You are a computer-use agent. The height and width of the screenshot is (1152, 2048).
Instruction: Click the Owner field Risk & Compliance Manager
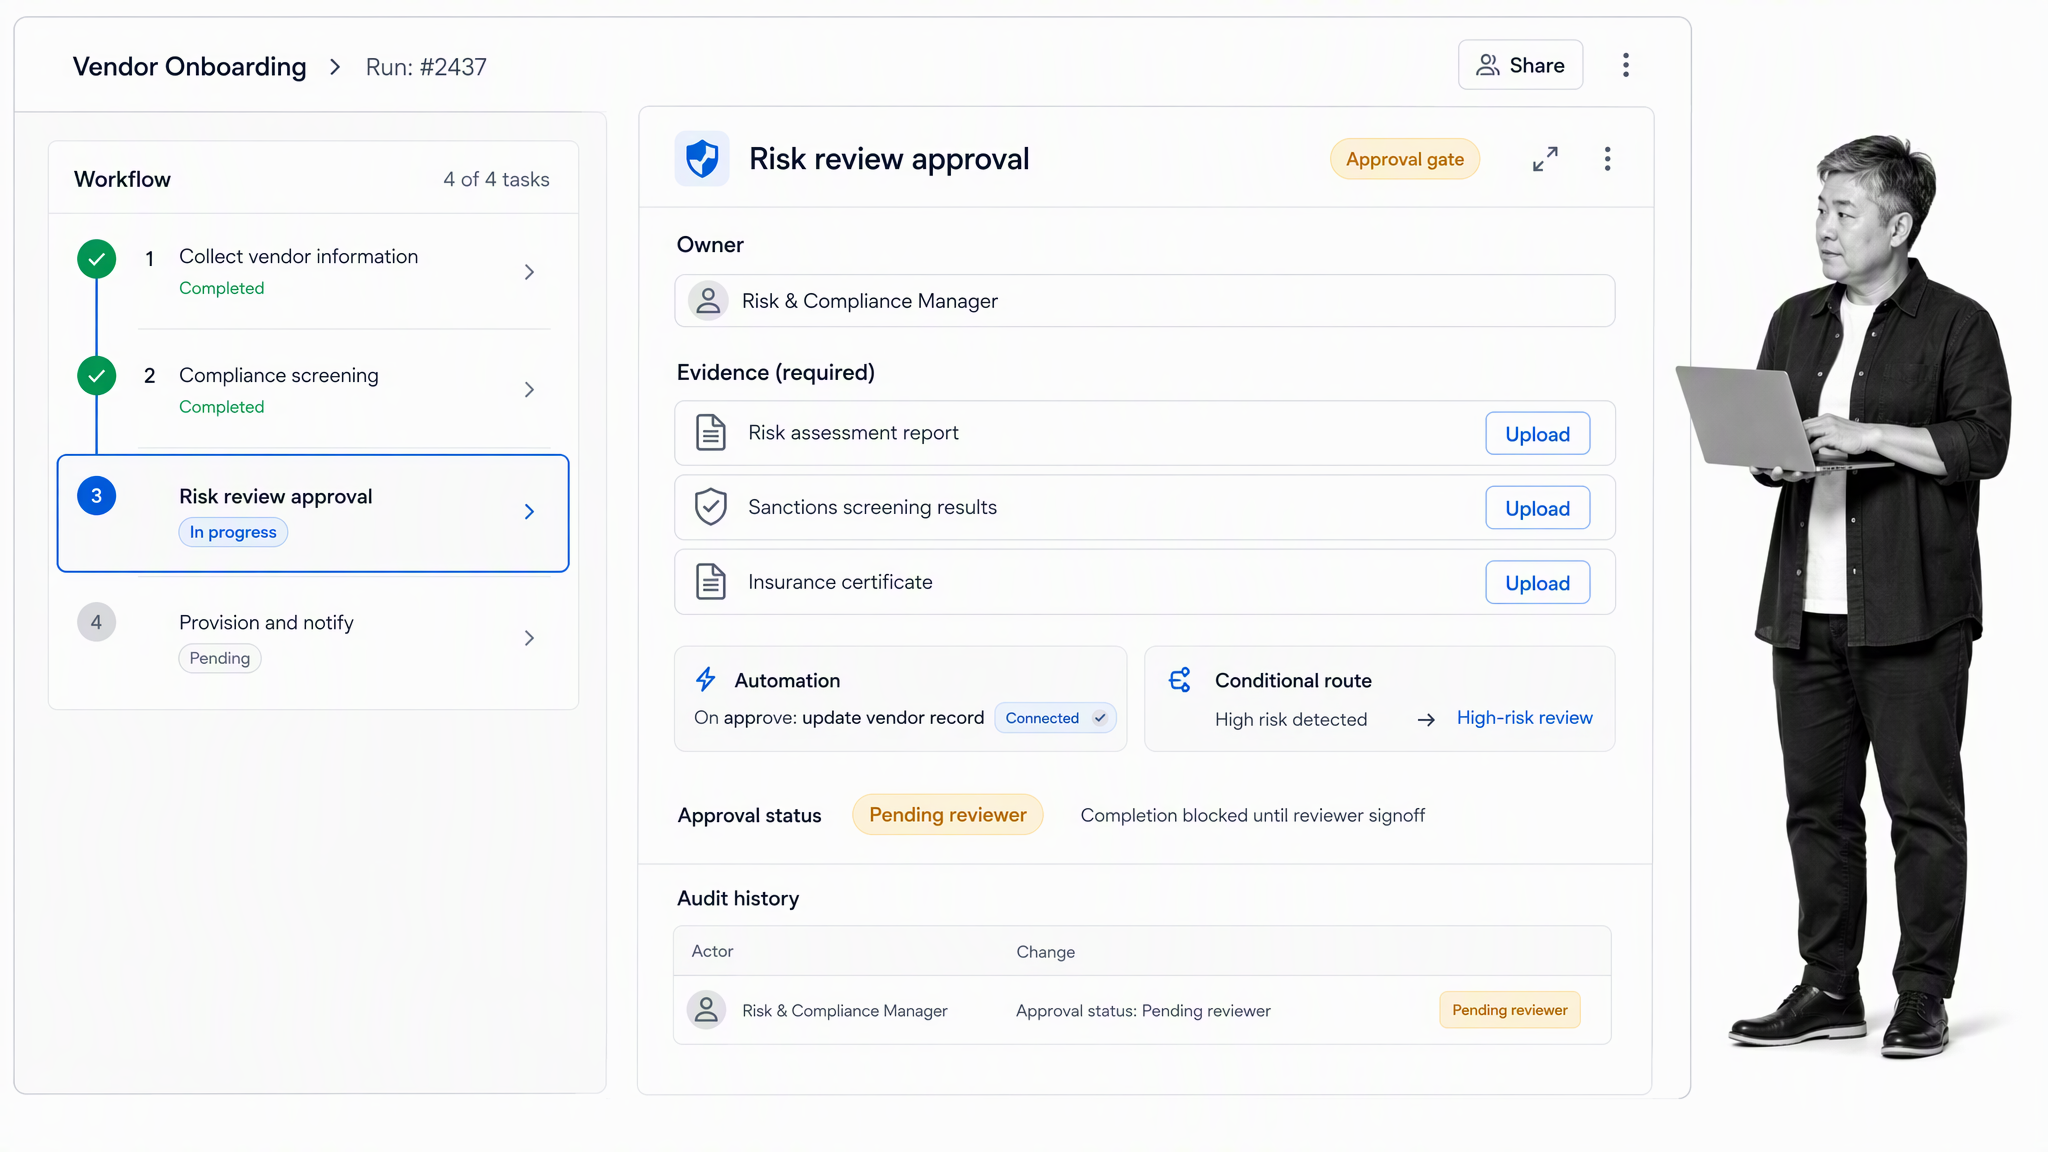coord(1144,301)
